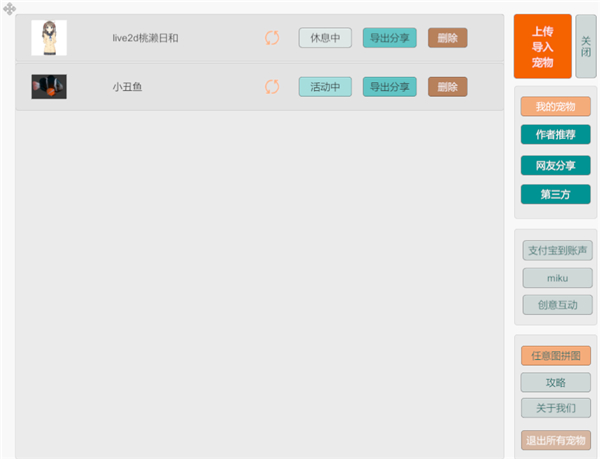Click 退出所有宠物 to exit all pets

(x=557, y=440)
